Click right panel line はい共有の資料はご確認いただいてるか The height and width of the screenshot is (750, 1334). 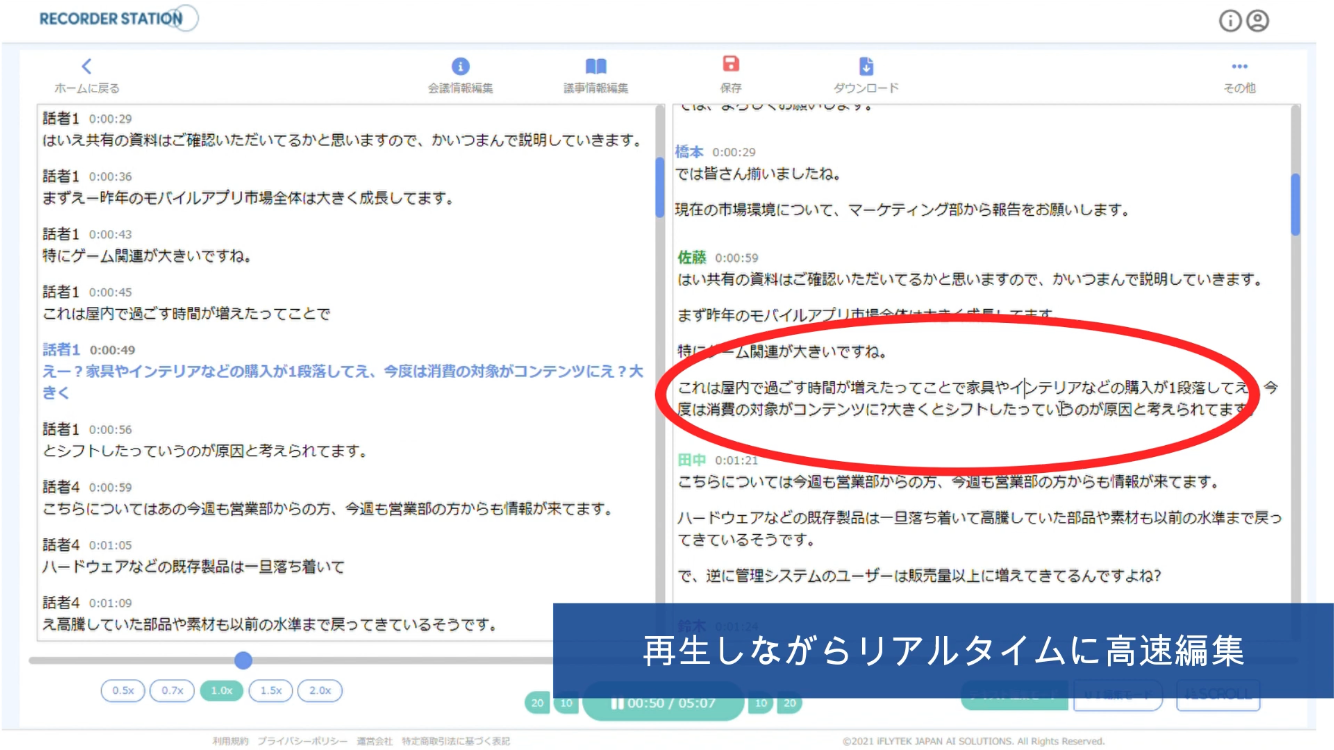(x=970, y=280)
